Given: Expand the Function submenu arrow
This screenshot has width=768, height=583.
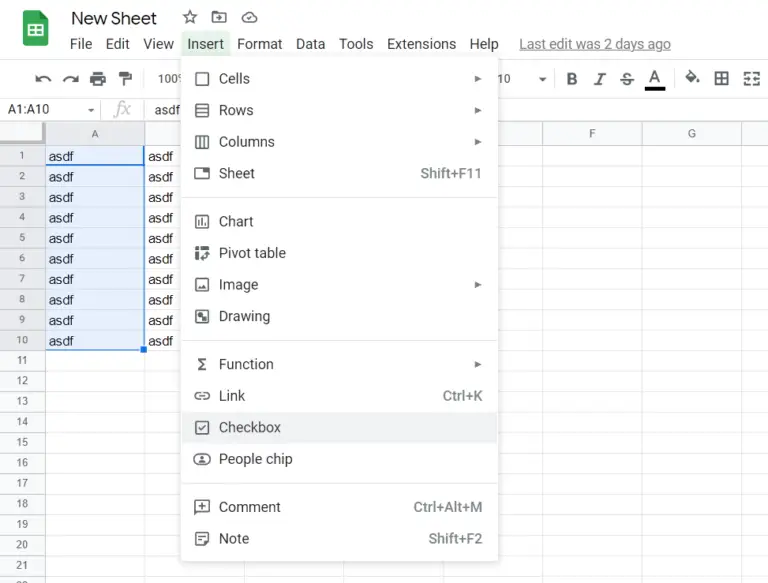Looking at the screenshot, I should (478, 364).
